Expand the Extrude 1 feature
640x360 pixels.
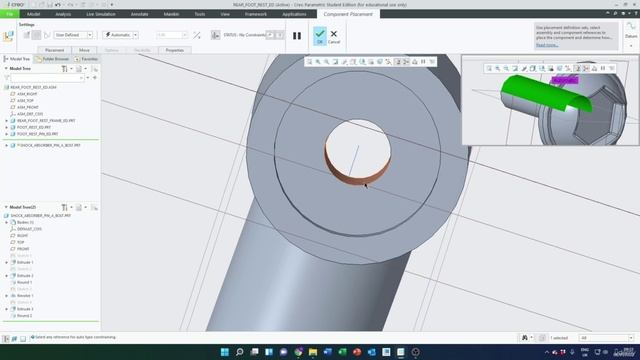[7, 262]
